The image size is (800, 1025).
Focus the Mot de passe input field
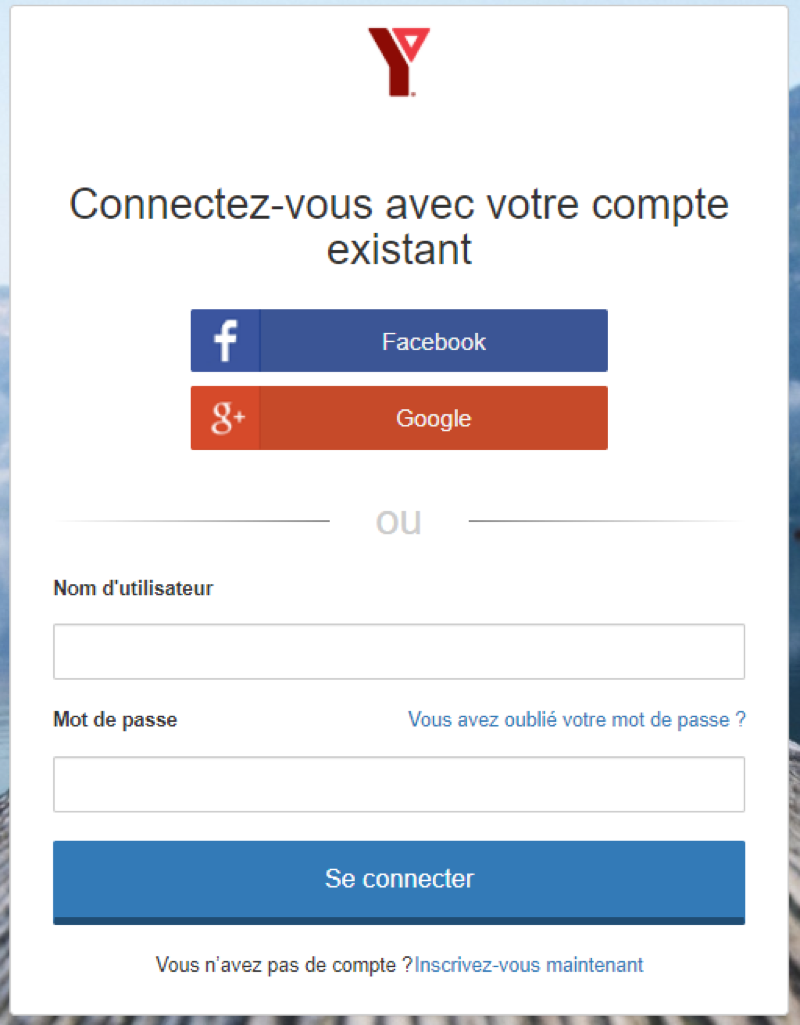point(399,784)
